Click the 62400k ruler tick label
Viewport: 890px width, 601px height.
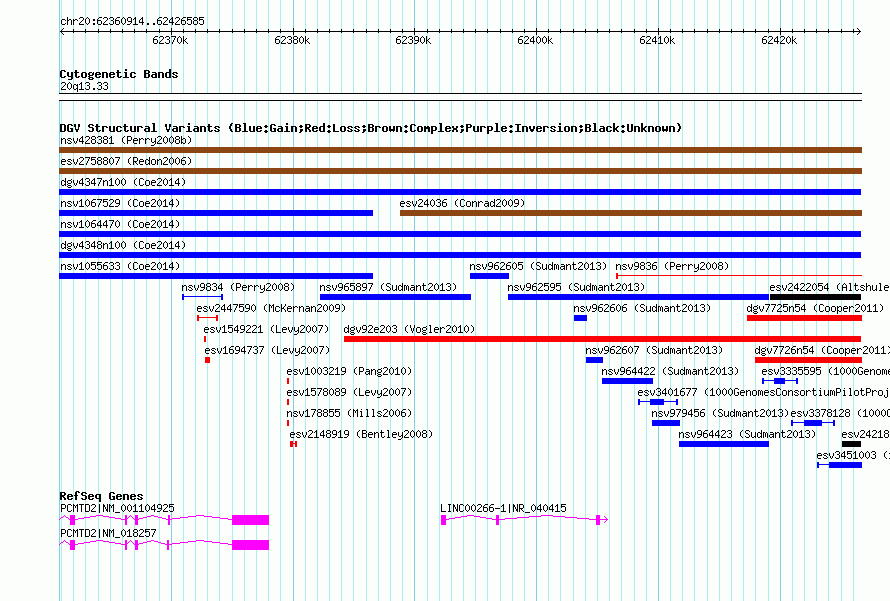(x=535, y=40)
